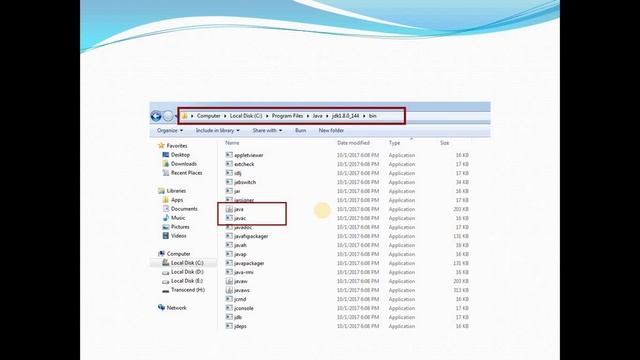Sort by the Date modified column header
The height and width of the screenshot is (360, 640).
(353, 143)
